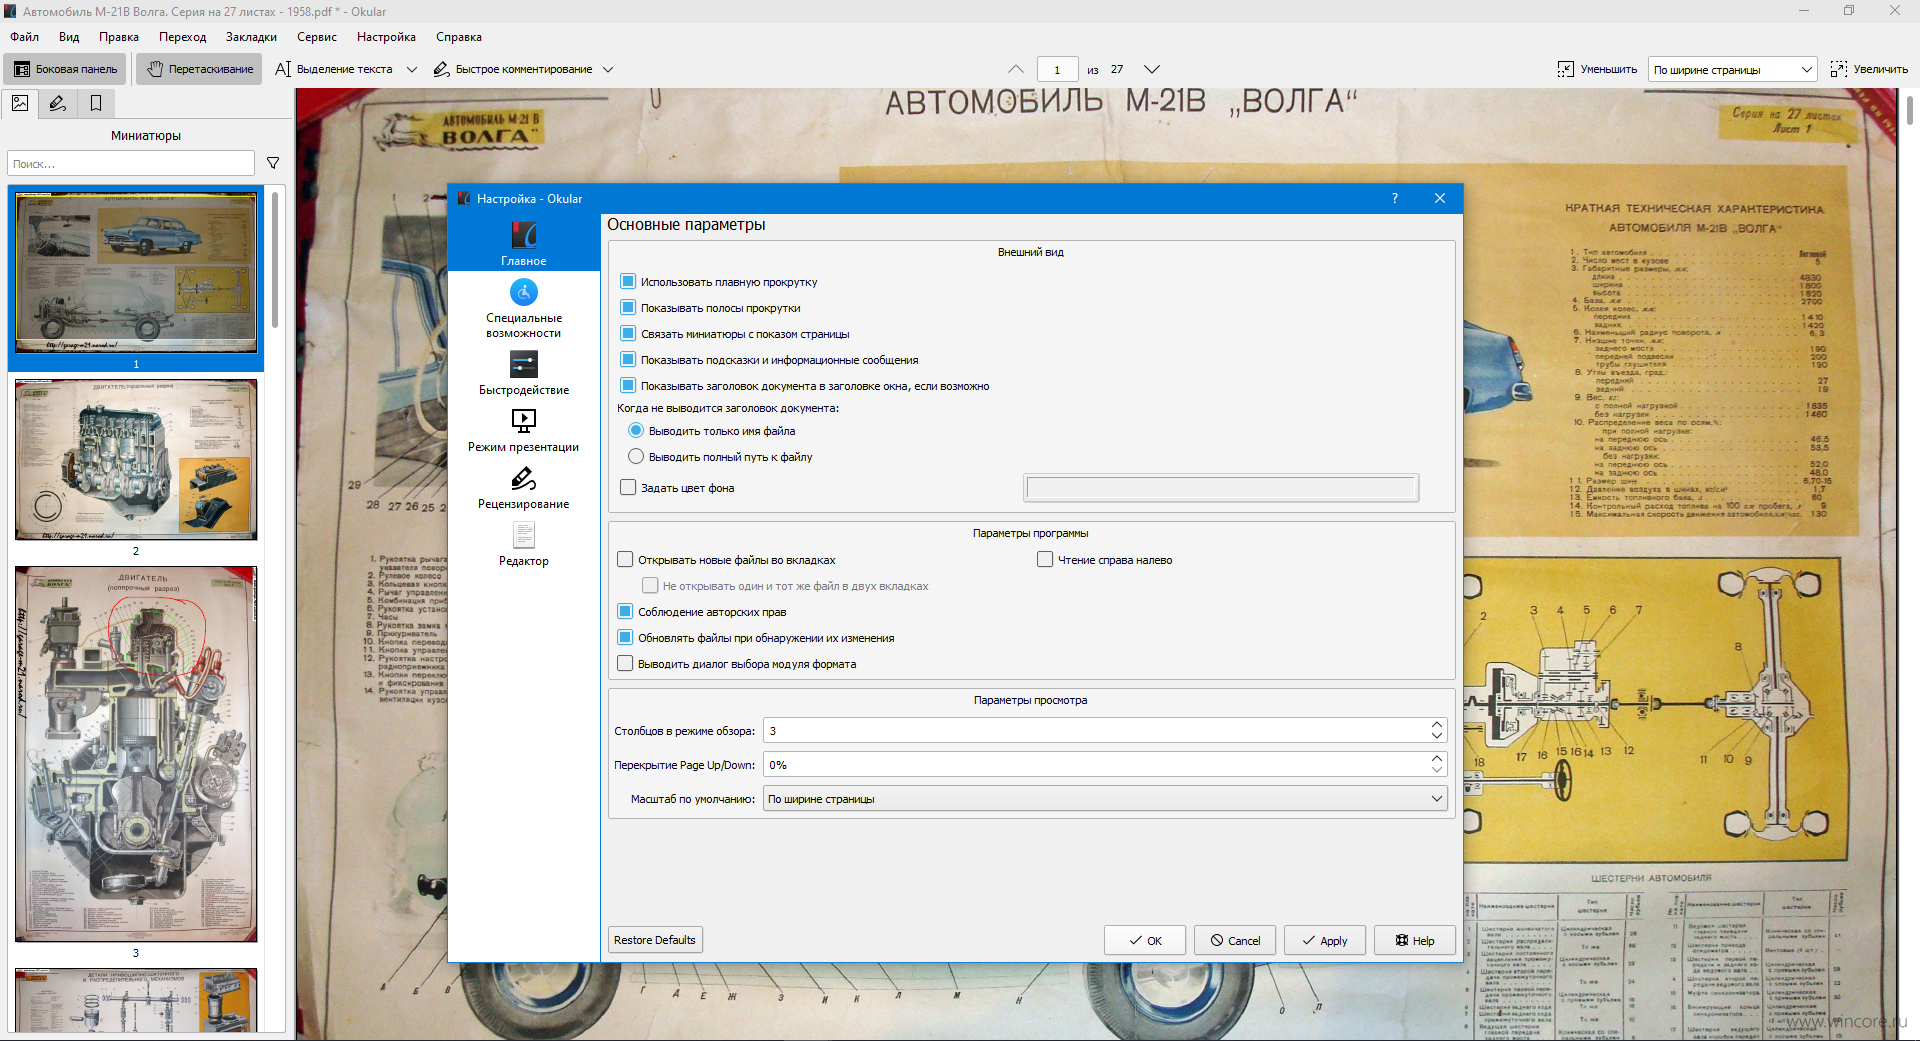Click Help button in dialog
Viewport: 1920px width, 1041px height.
click(1415, 940)
